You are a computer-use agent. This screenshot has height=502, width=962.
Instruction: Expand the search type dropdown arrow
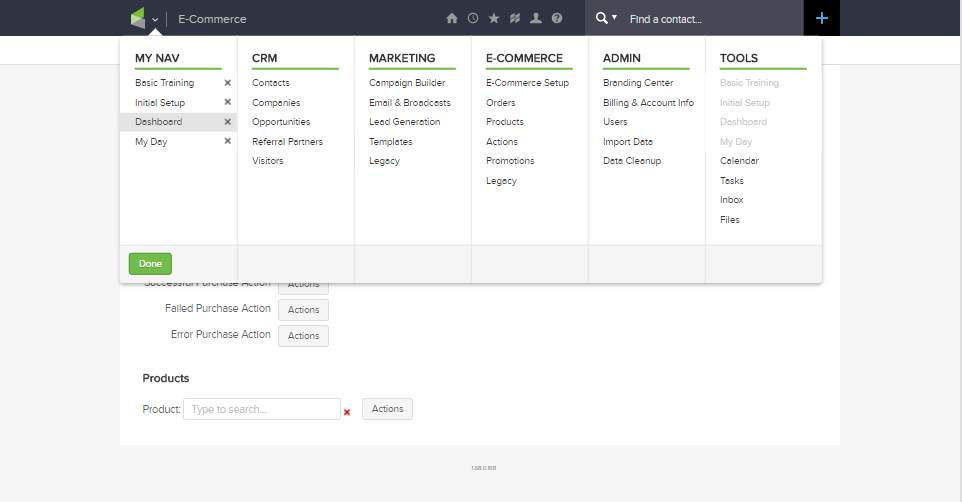[x=614, y=18]
